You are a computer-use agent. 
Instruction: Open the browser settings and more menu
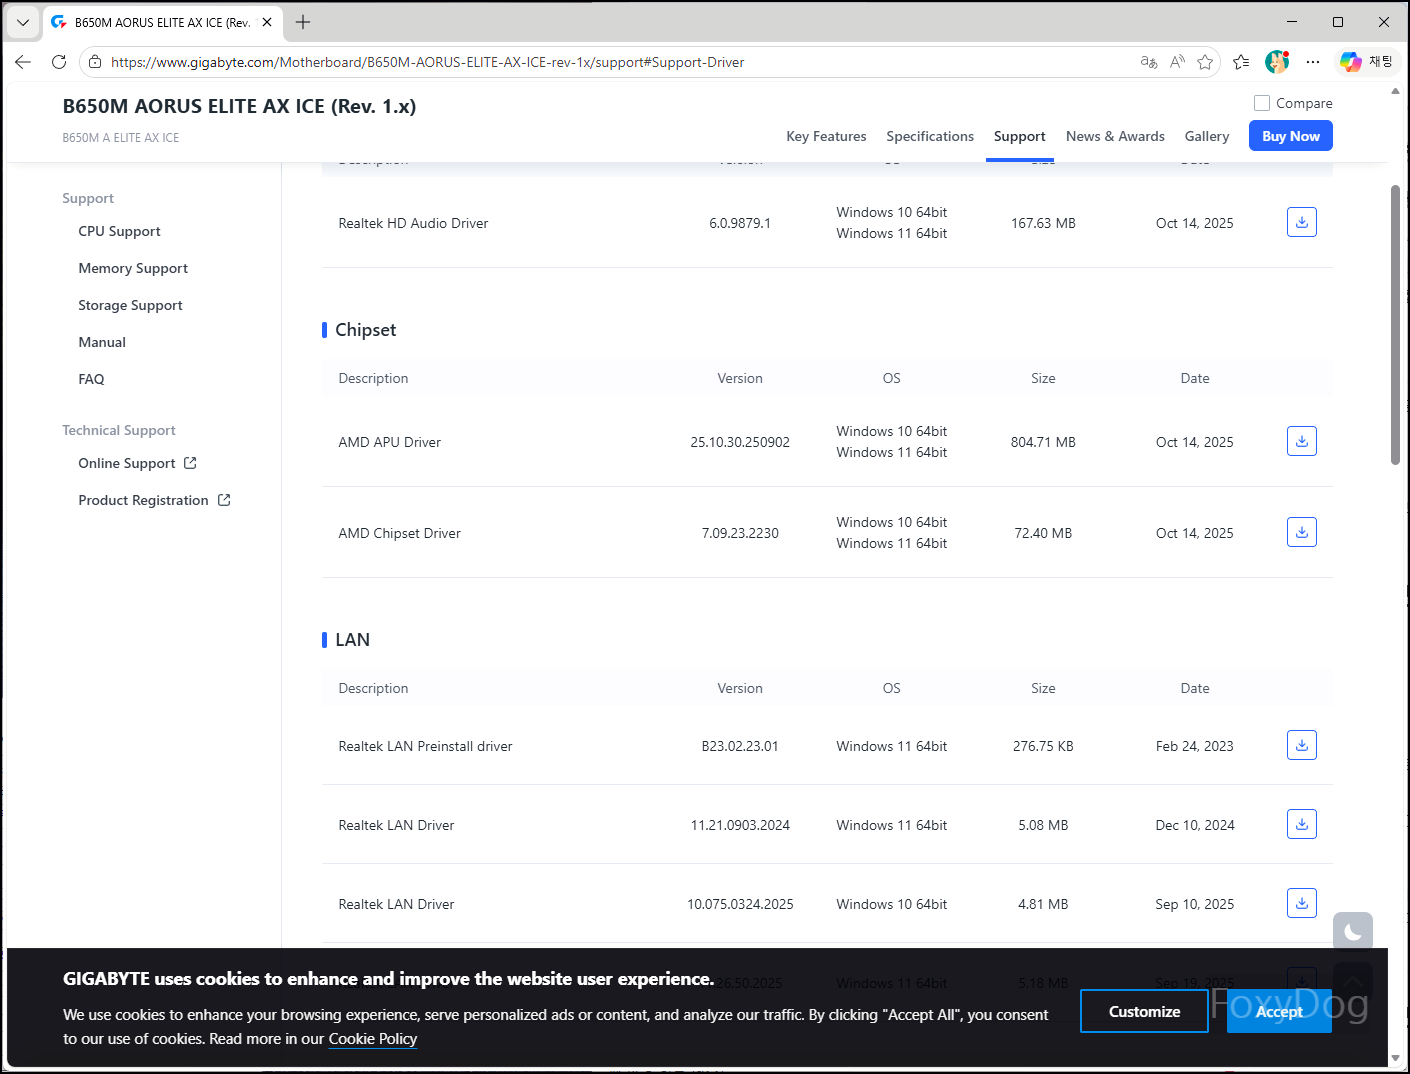pos(1313,62)
